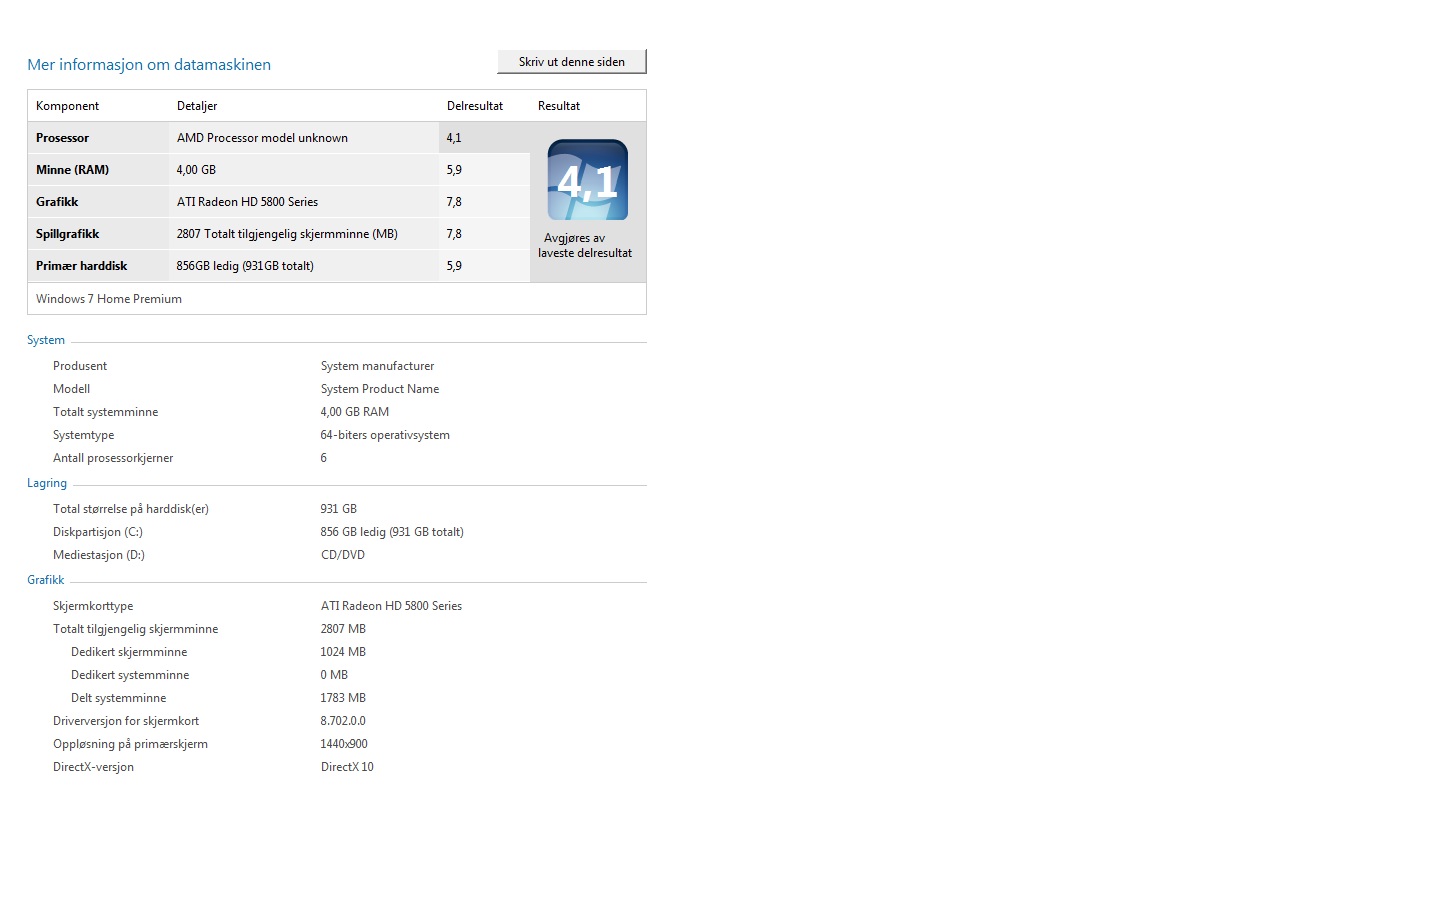The image size is (1440, 900).
Task: Click the 'Produsent' label
Action: click(x=80, y=366)
